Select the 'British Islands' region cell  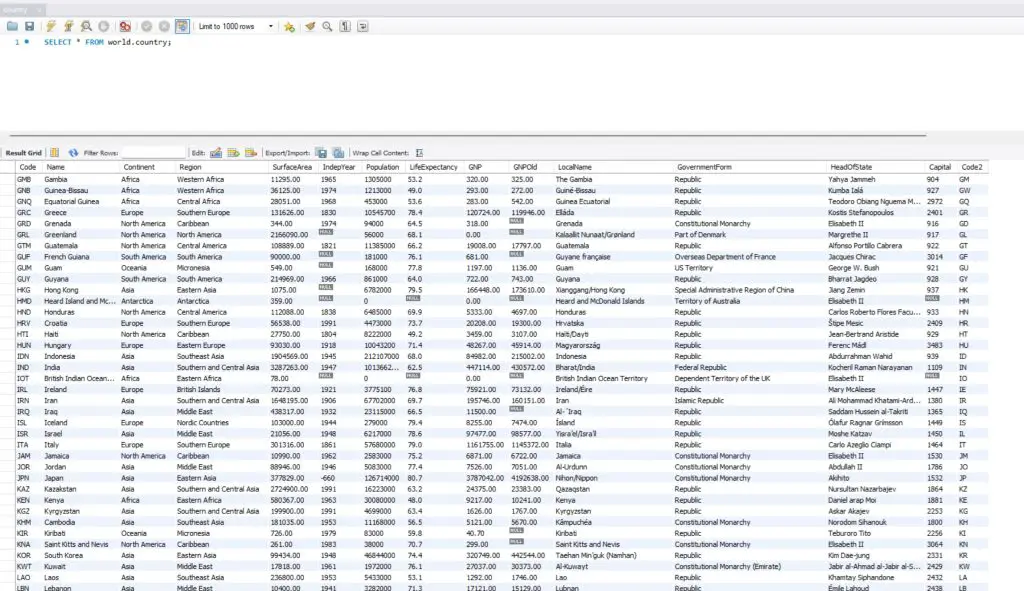tap(199, 389)
